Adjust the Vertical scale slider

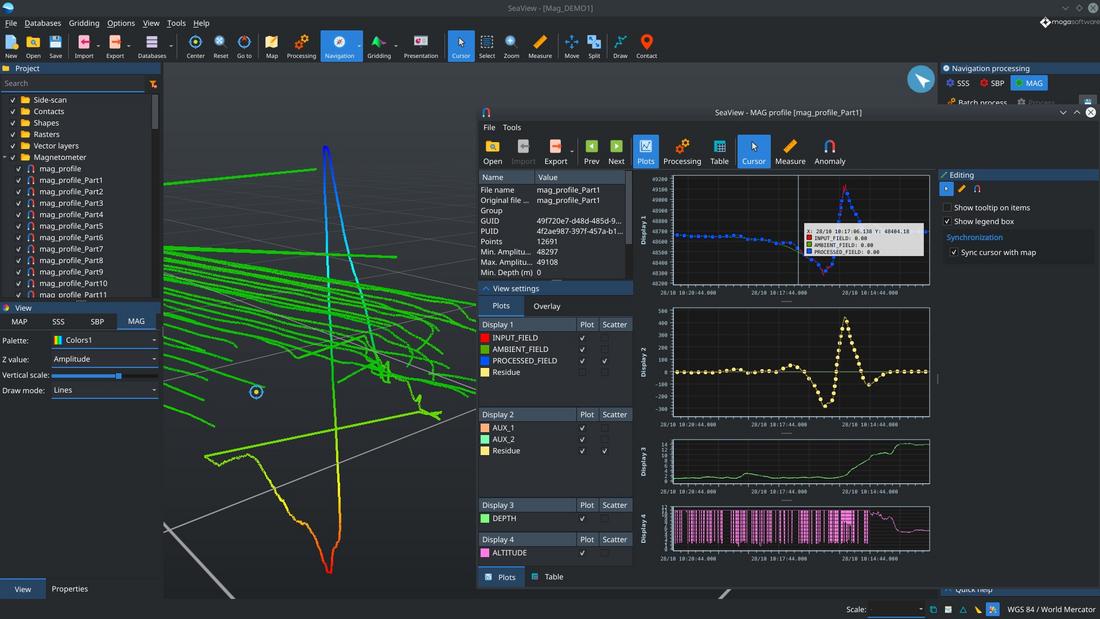tap(119, 375)
